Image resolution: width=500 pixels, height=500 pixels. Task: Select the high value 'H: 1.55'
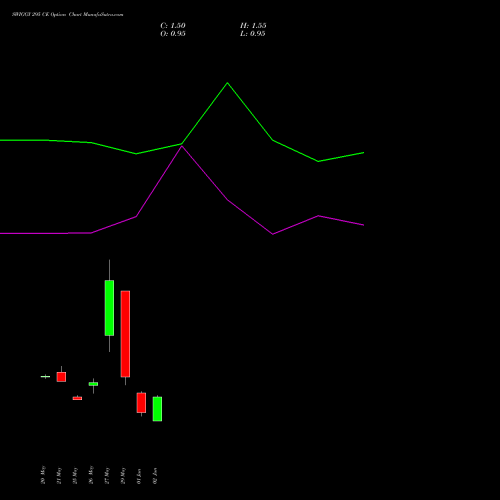pyautogui.click(x=253, y=26)
